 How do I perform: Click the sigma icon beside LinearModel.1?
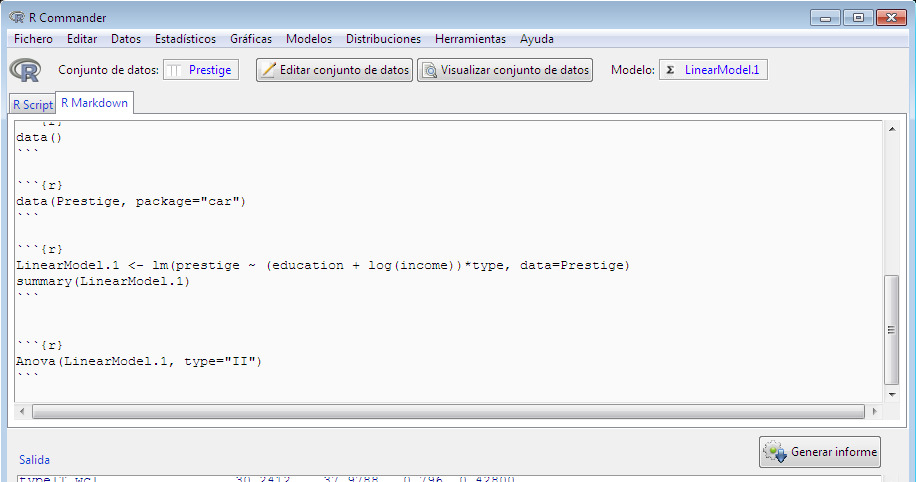point(670,70)
